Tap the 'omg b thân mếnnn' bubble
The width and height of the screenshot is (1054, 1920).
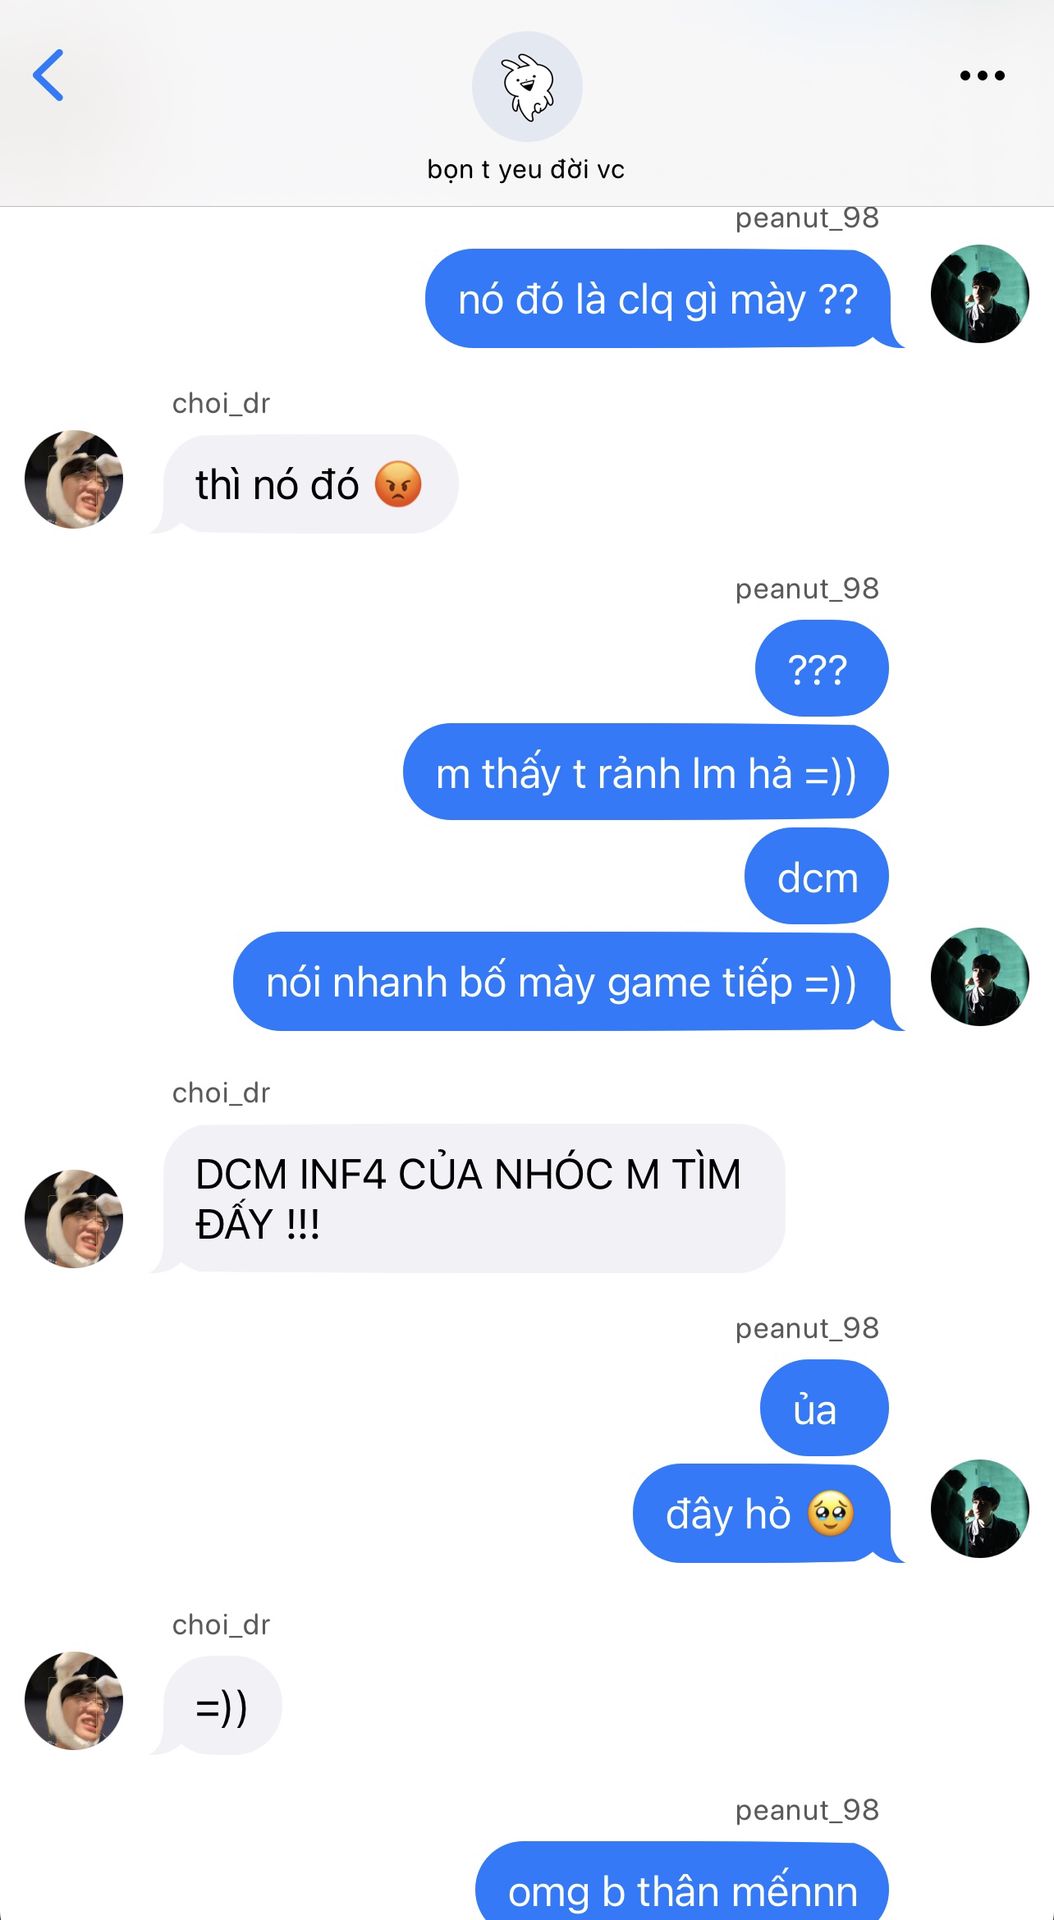[682, 1882]
